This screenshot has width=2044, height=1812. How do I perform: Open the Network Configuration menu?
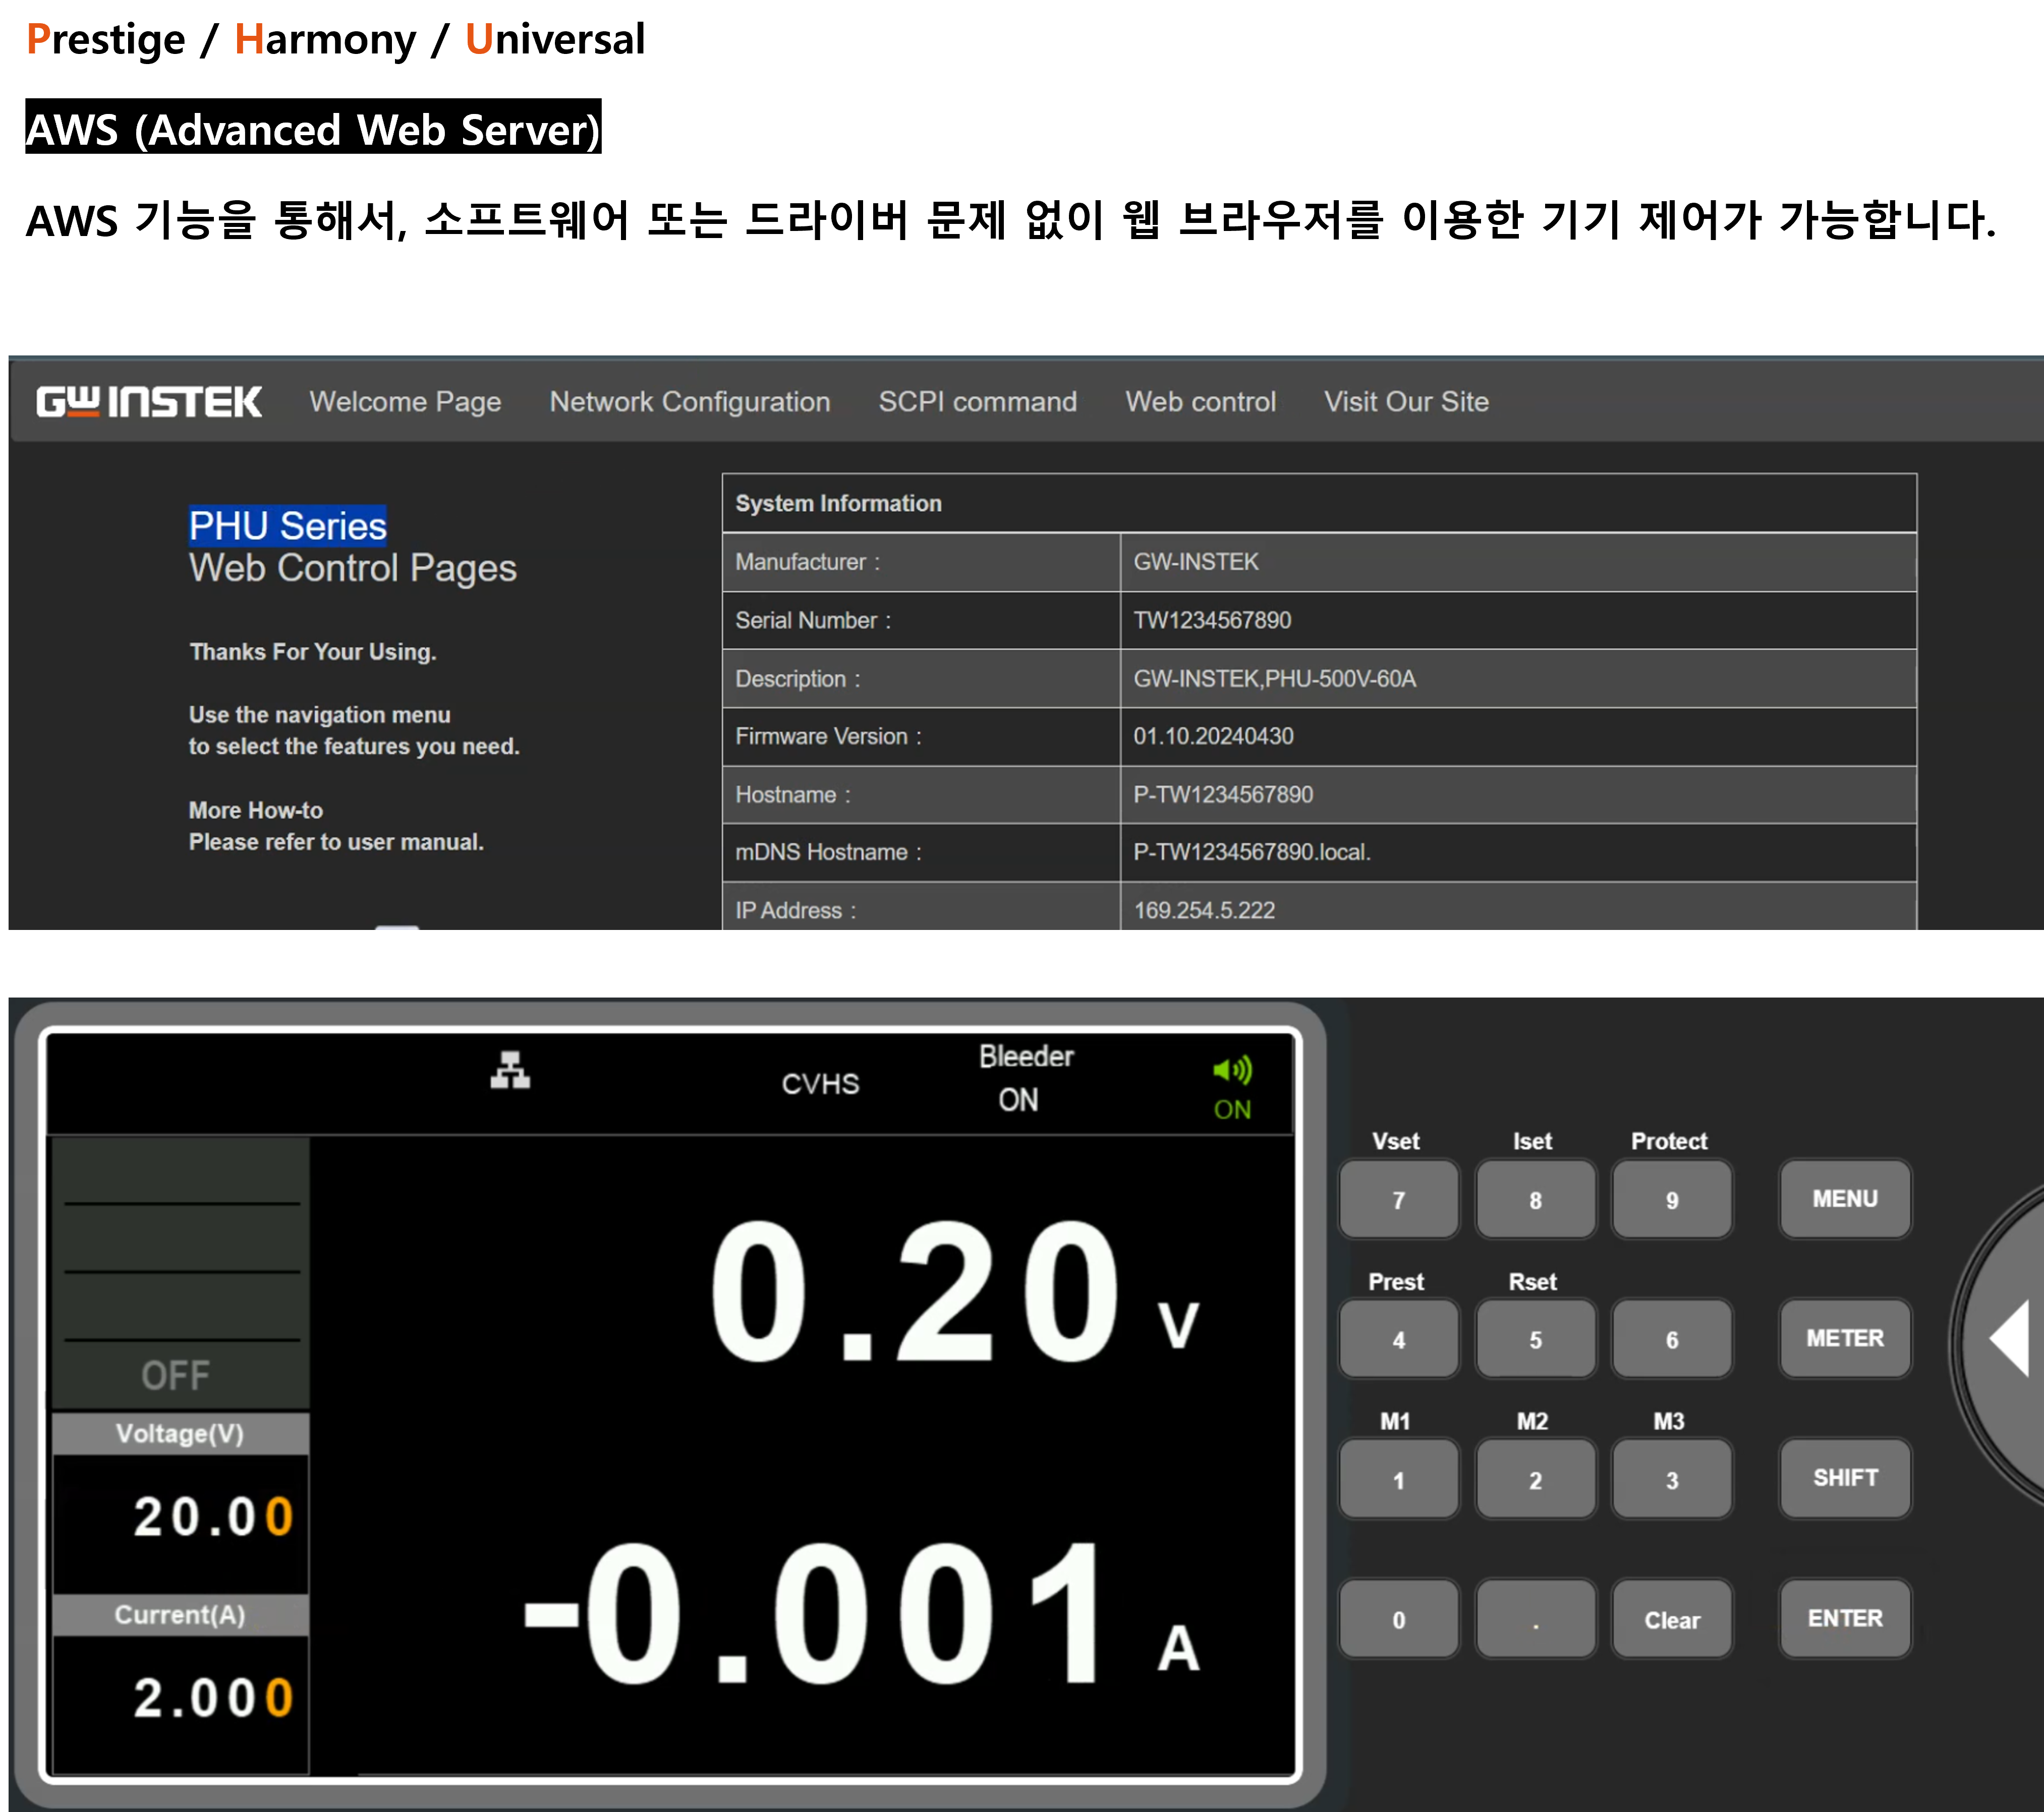coord(689,402)
